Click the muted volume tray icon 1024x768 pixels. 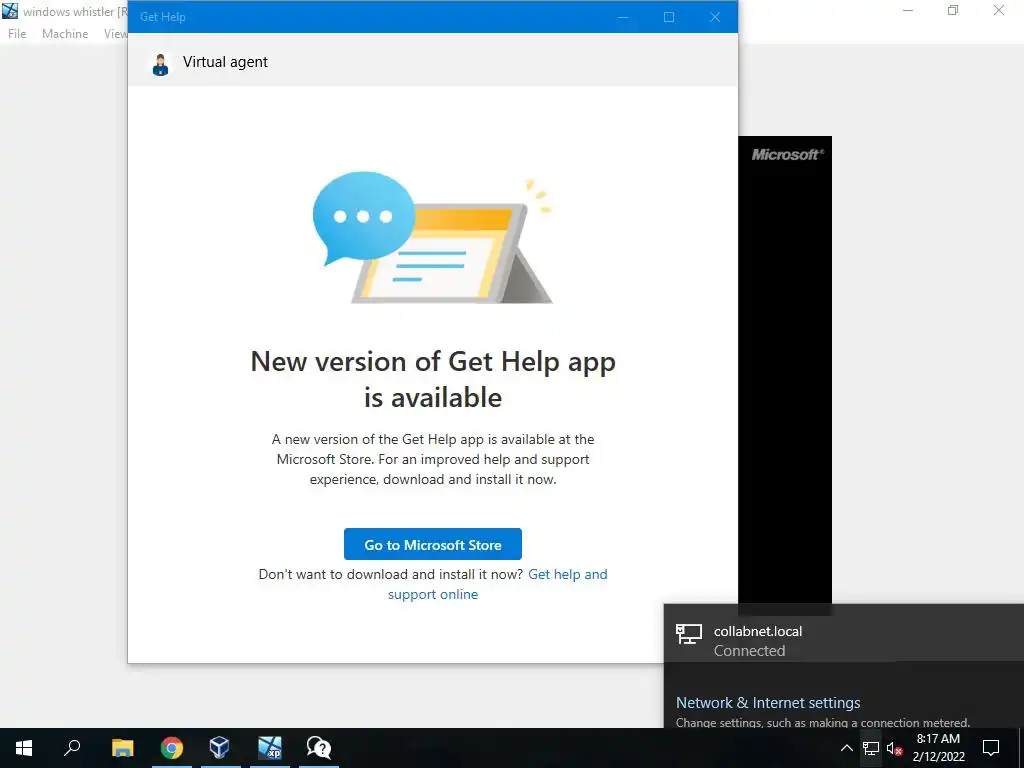tap(895, 749)
